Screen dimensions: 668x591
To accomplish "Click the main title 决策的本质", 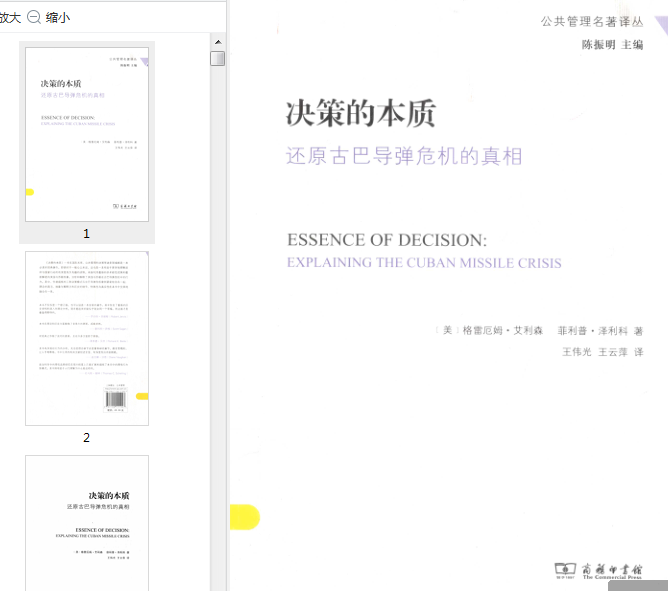I will (361, 114).
